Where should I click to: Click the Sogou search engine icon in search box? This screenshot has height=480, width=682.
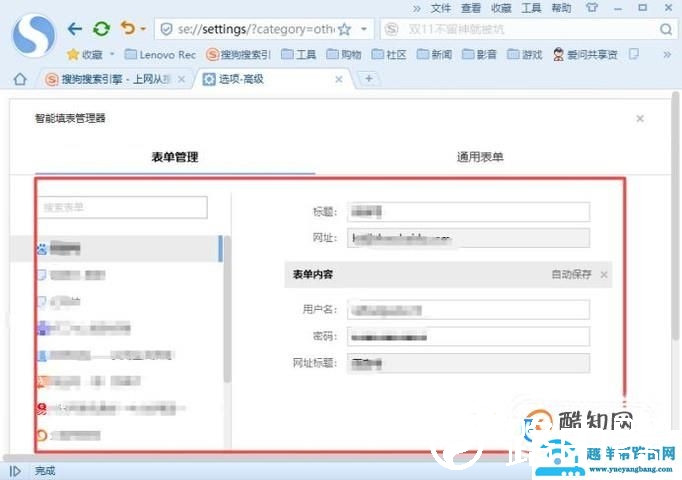coord(391,29)
